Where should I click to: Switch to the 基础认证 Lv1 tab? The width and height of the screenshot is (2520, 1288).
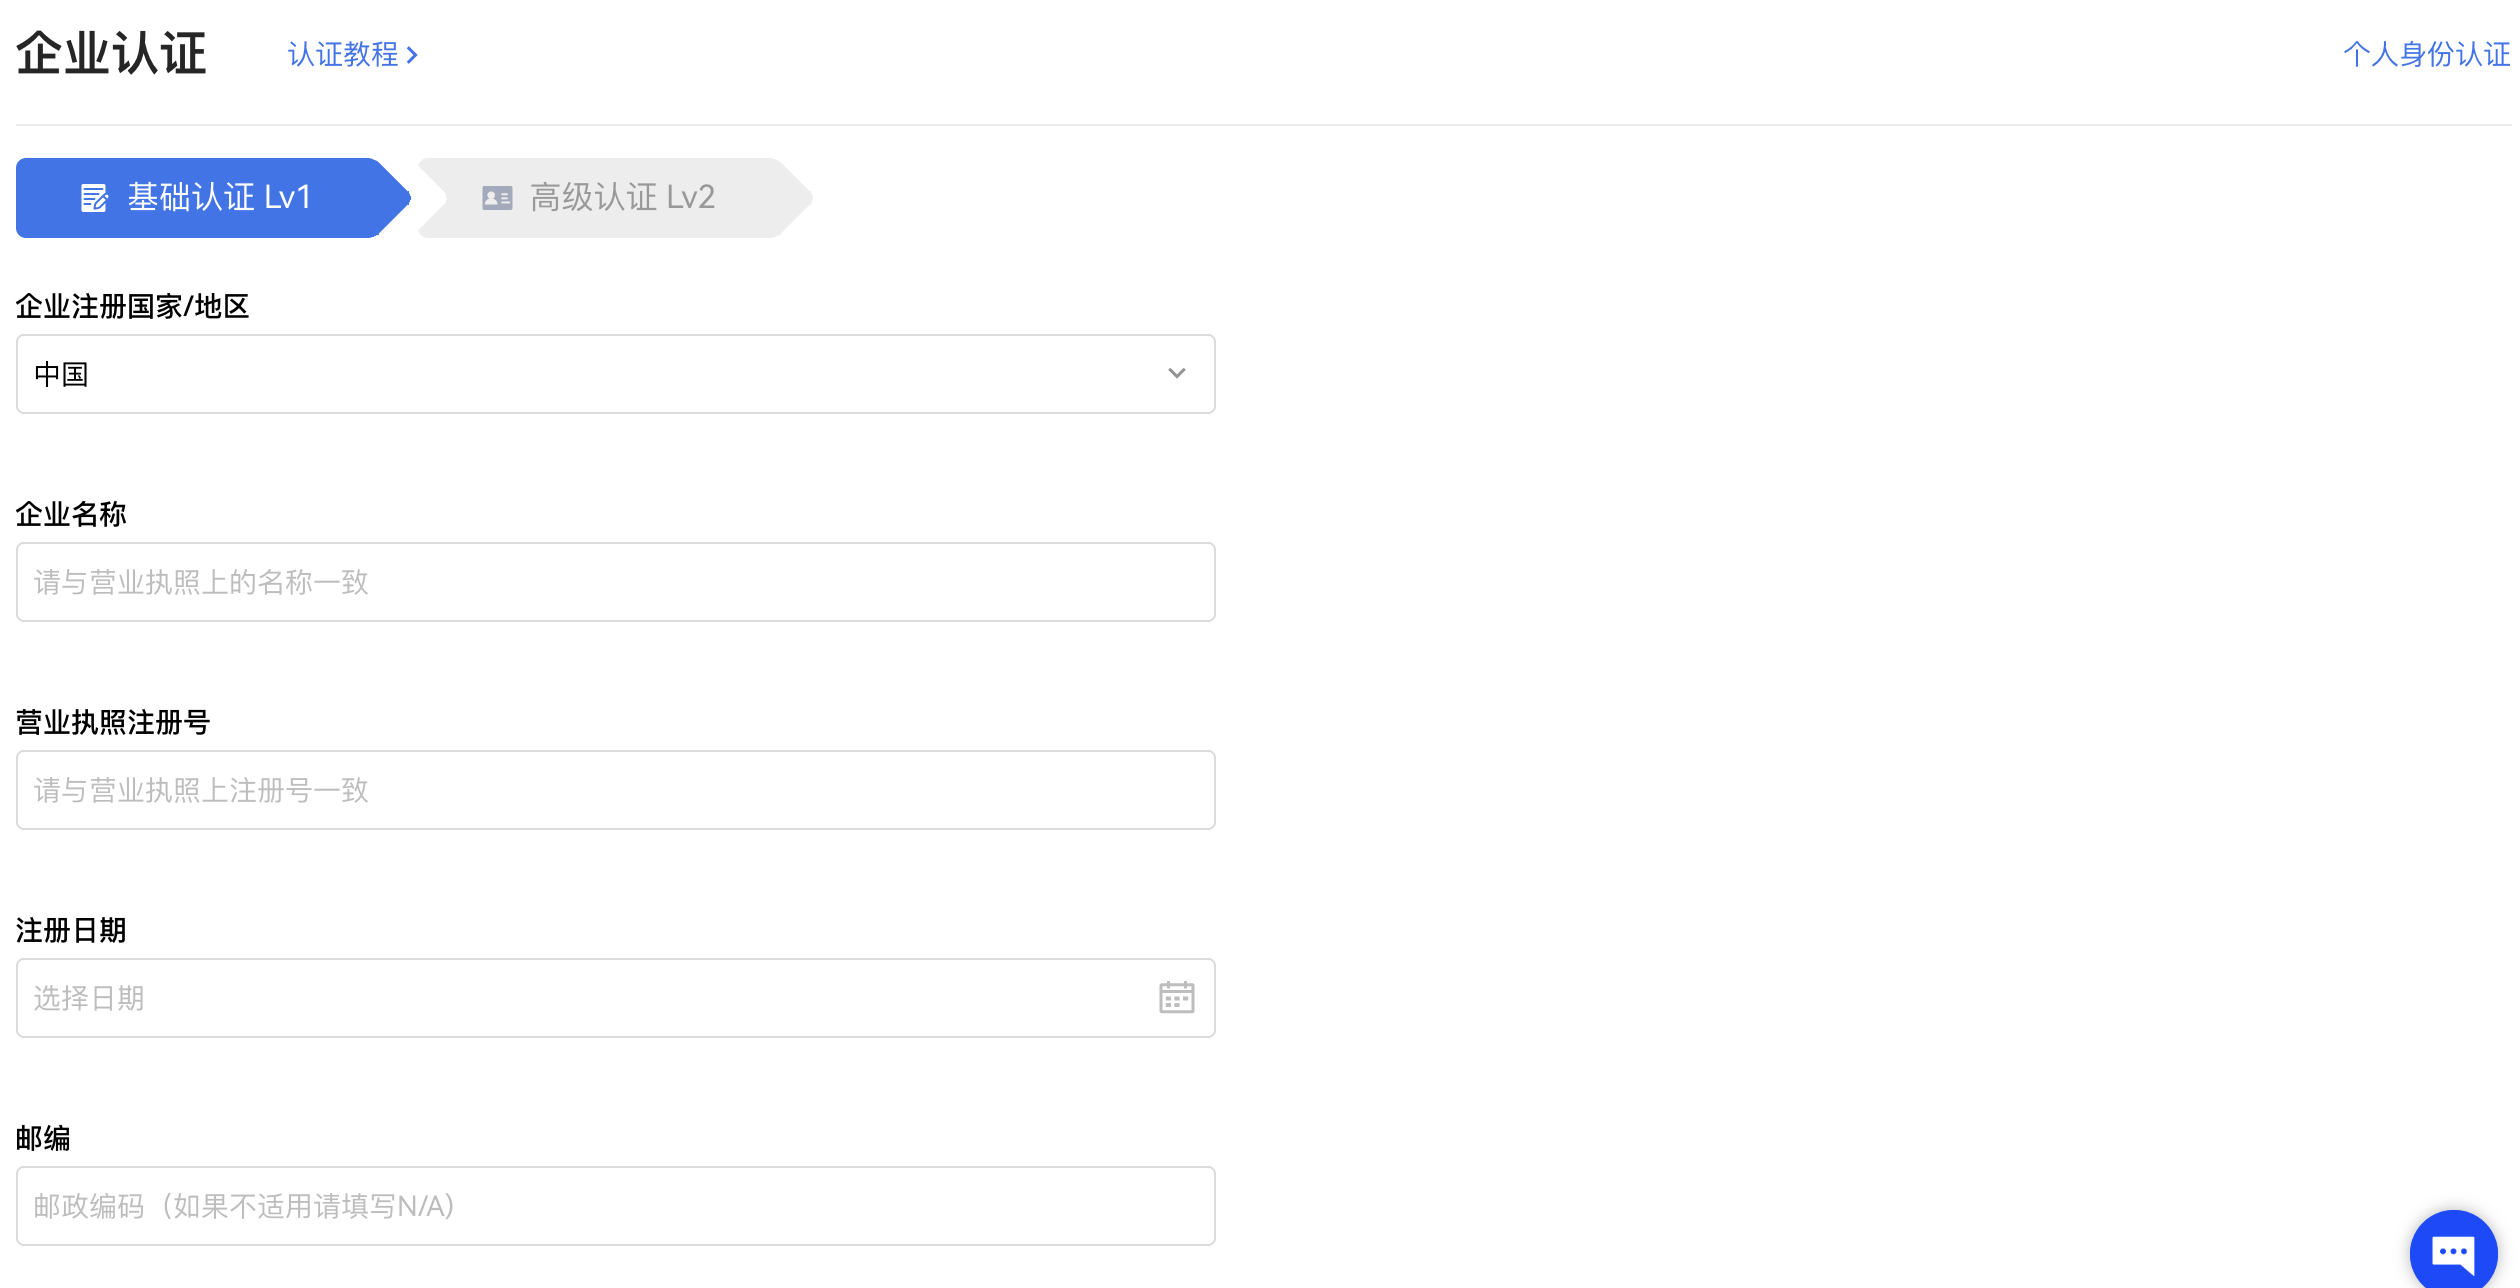(x=214, y=198)
